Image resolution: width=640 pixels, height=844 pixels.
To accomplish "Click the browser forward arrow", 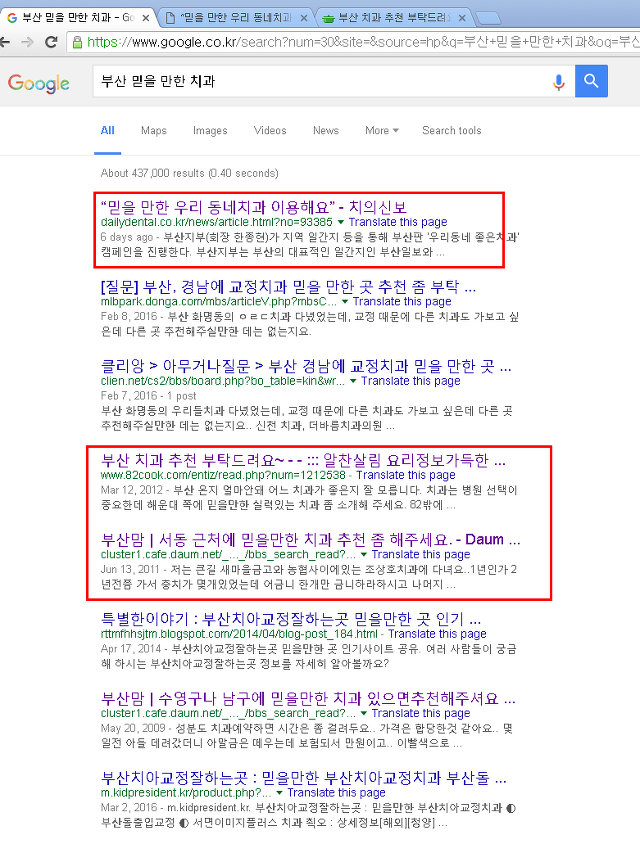I will click(27, 42).
